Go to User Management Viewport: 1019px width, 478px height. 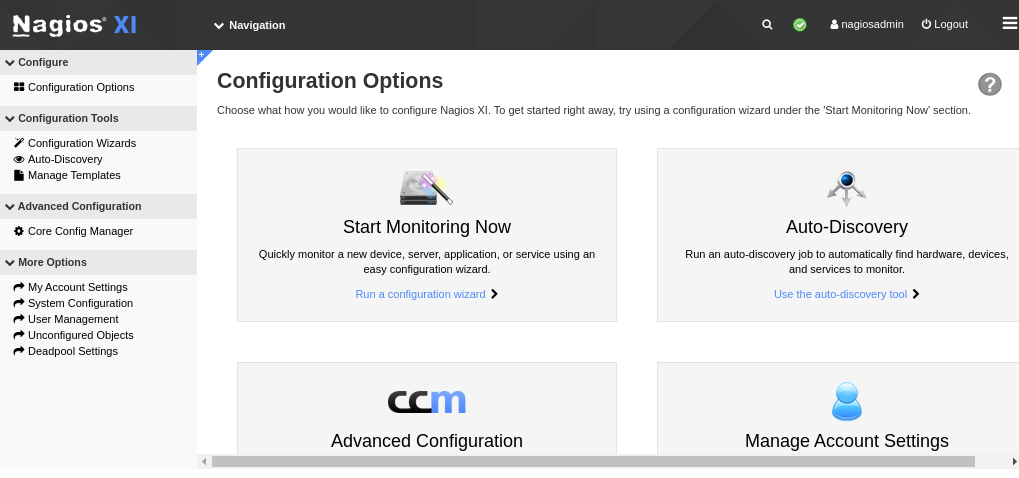point(73,320)
